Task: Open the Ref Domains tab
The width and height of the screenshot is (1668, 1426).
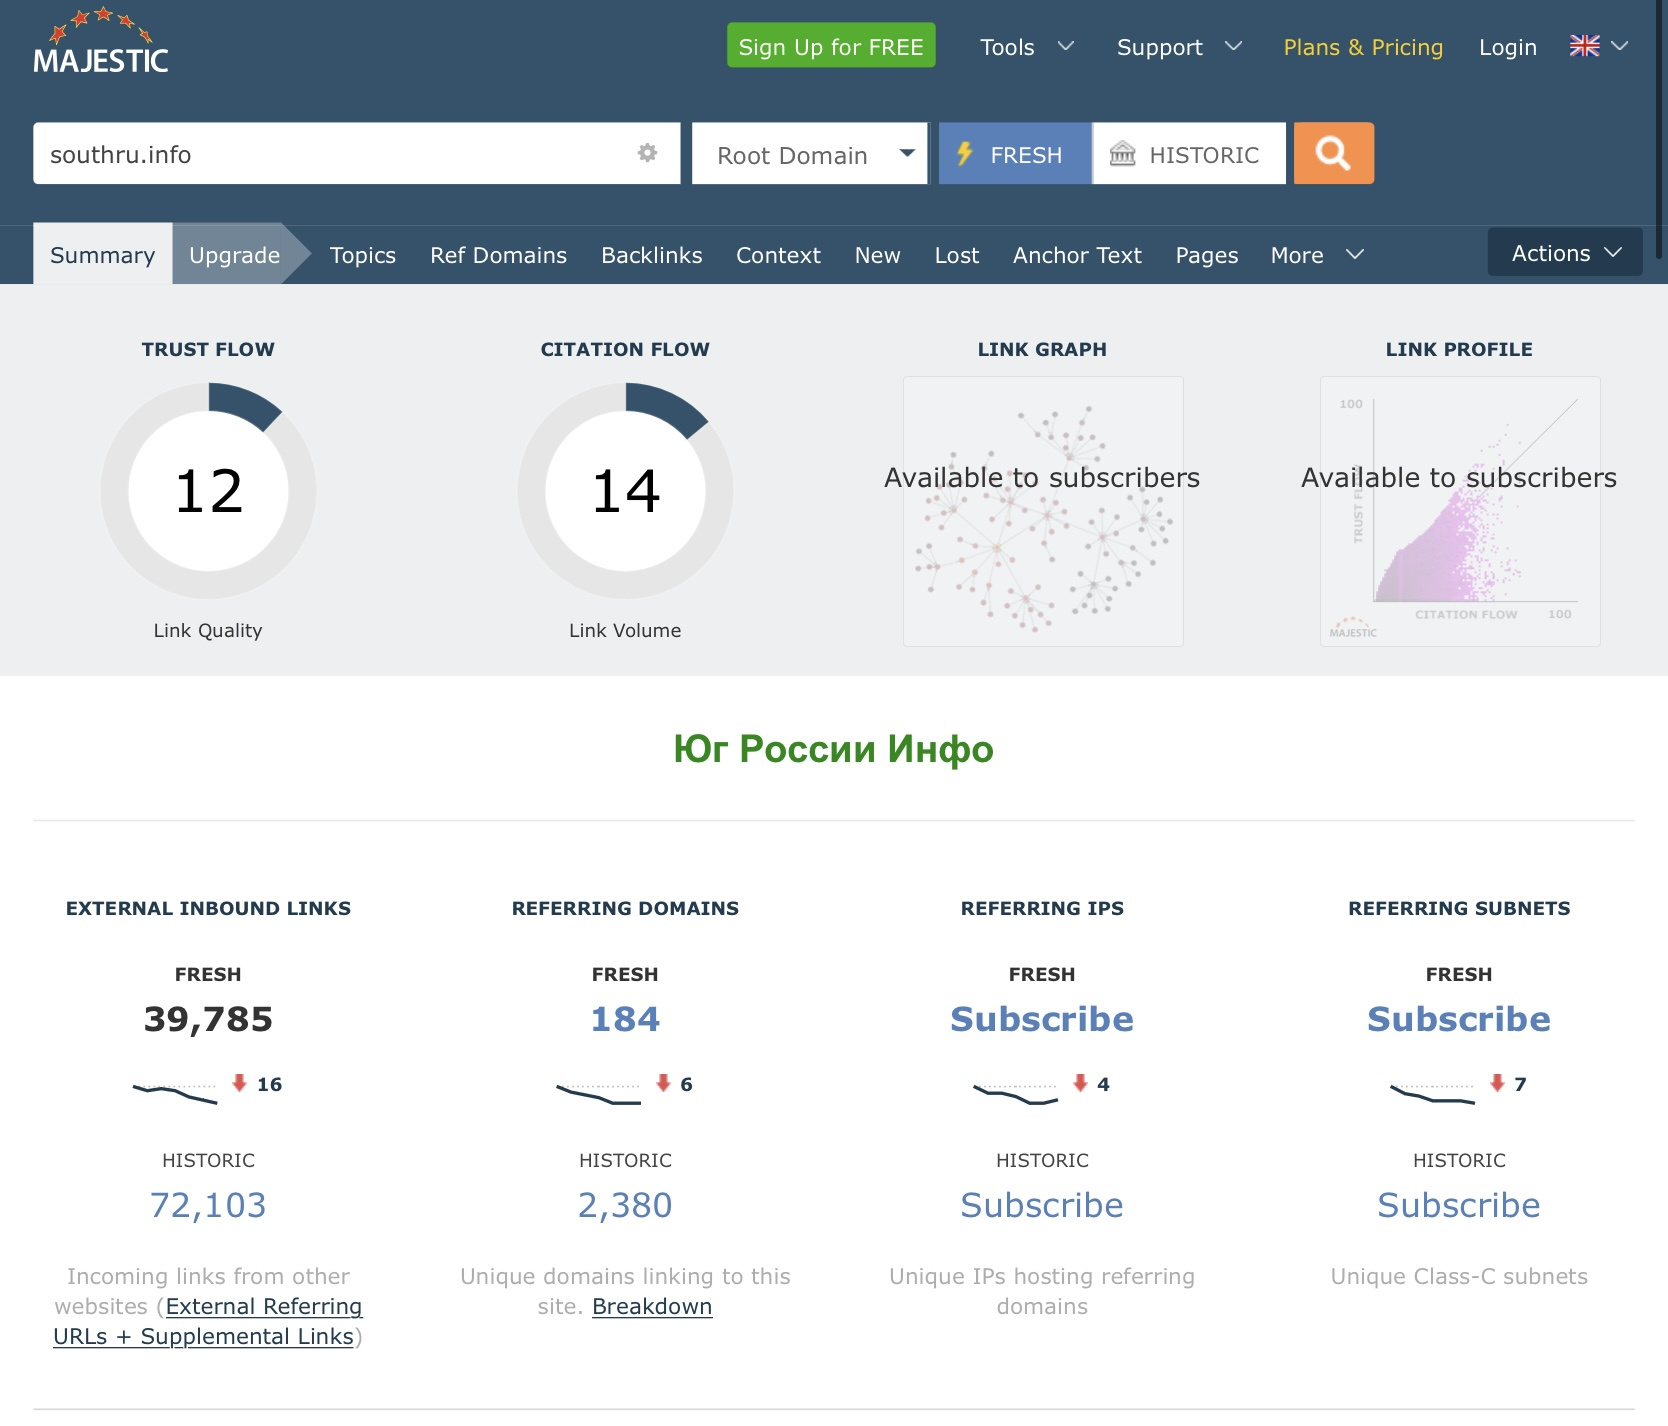Action: 498,255
